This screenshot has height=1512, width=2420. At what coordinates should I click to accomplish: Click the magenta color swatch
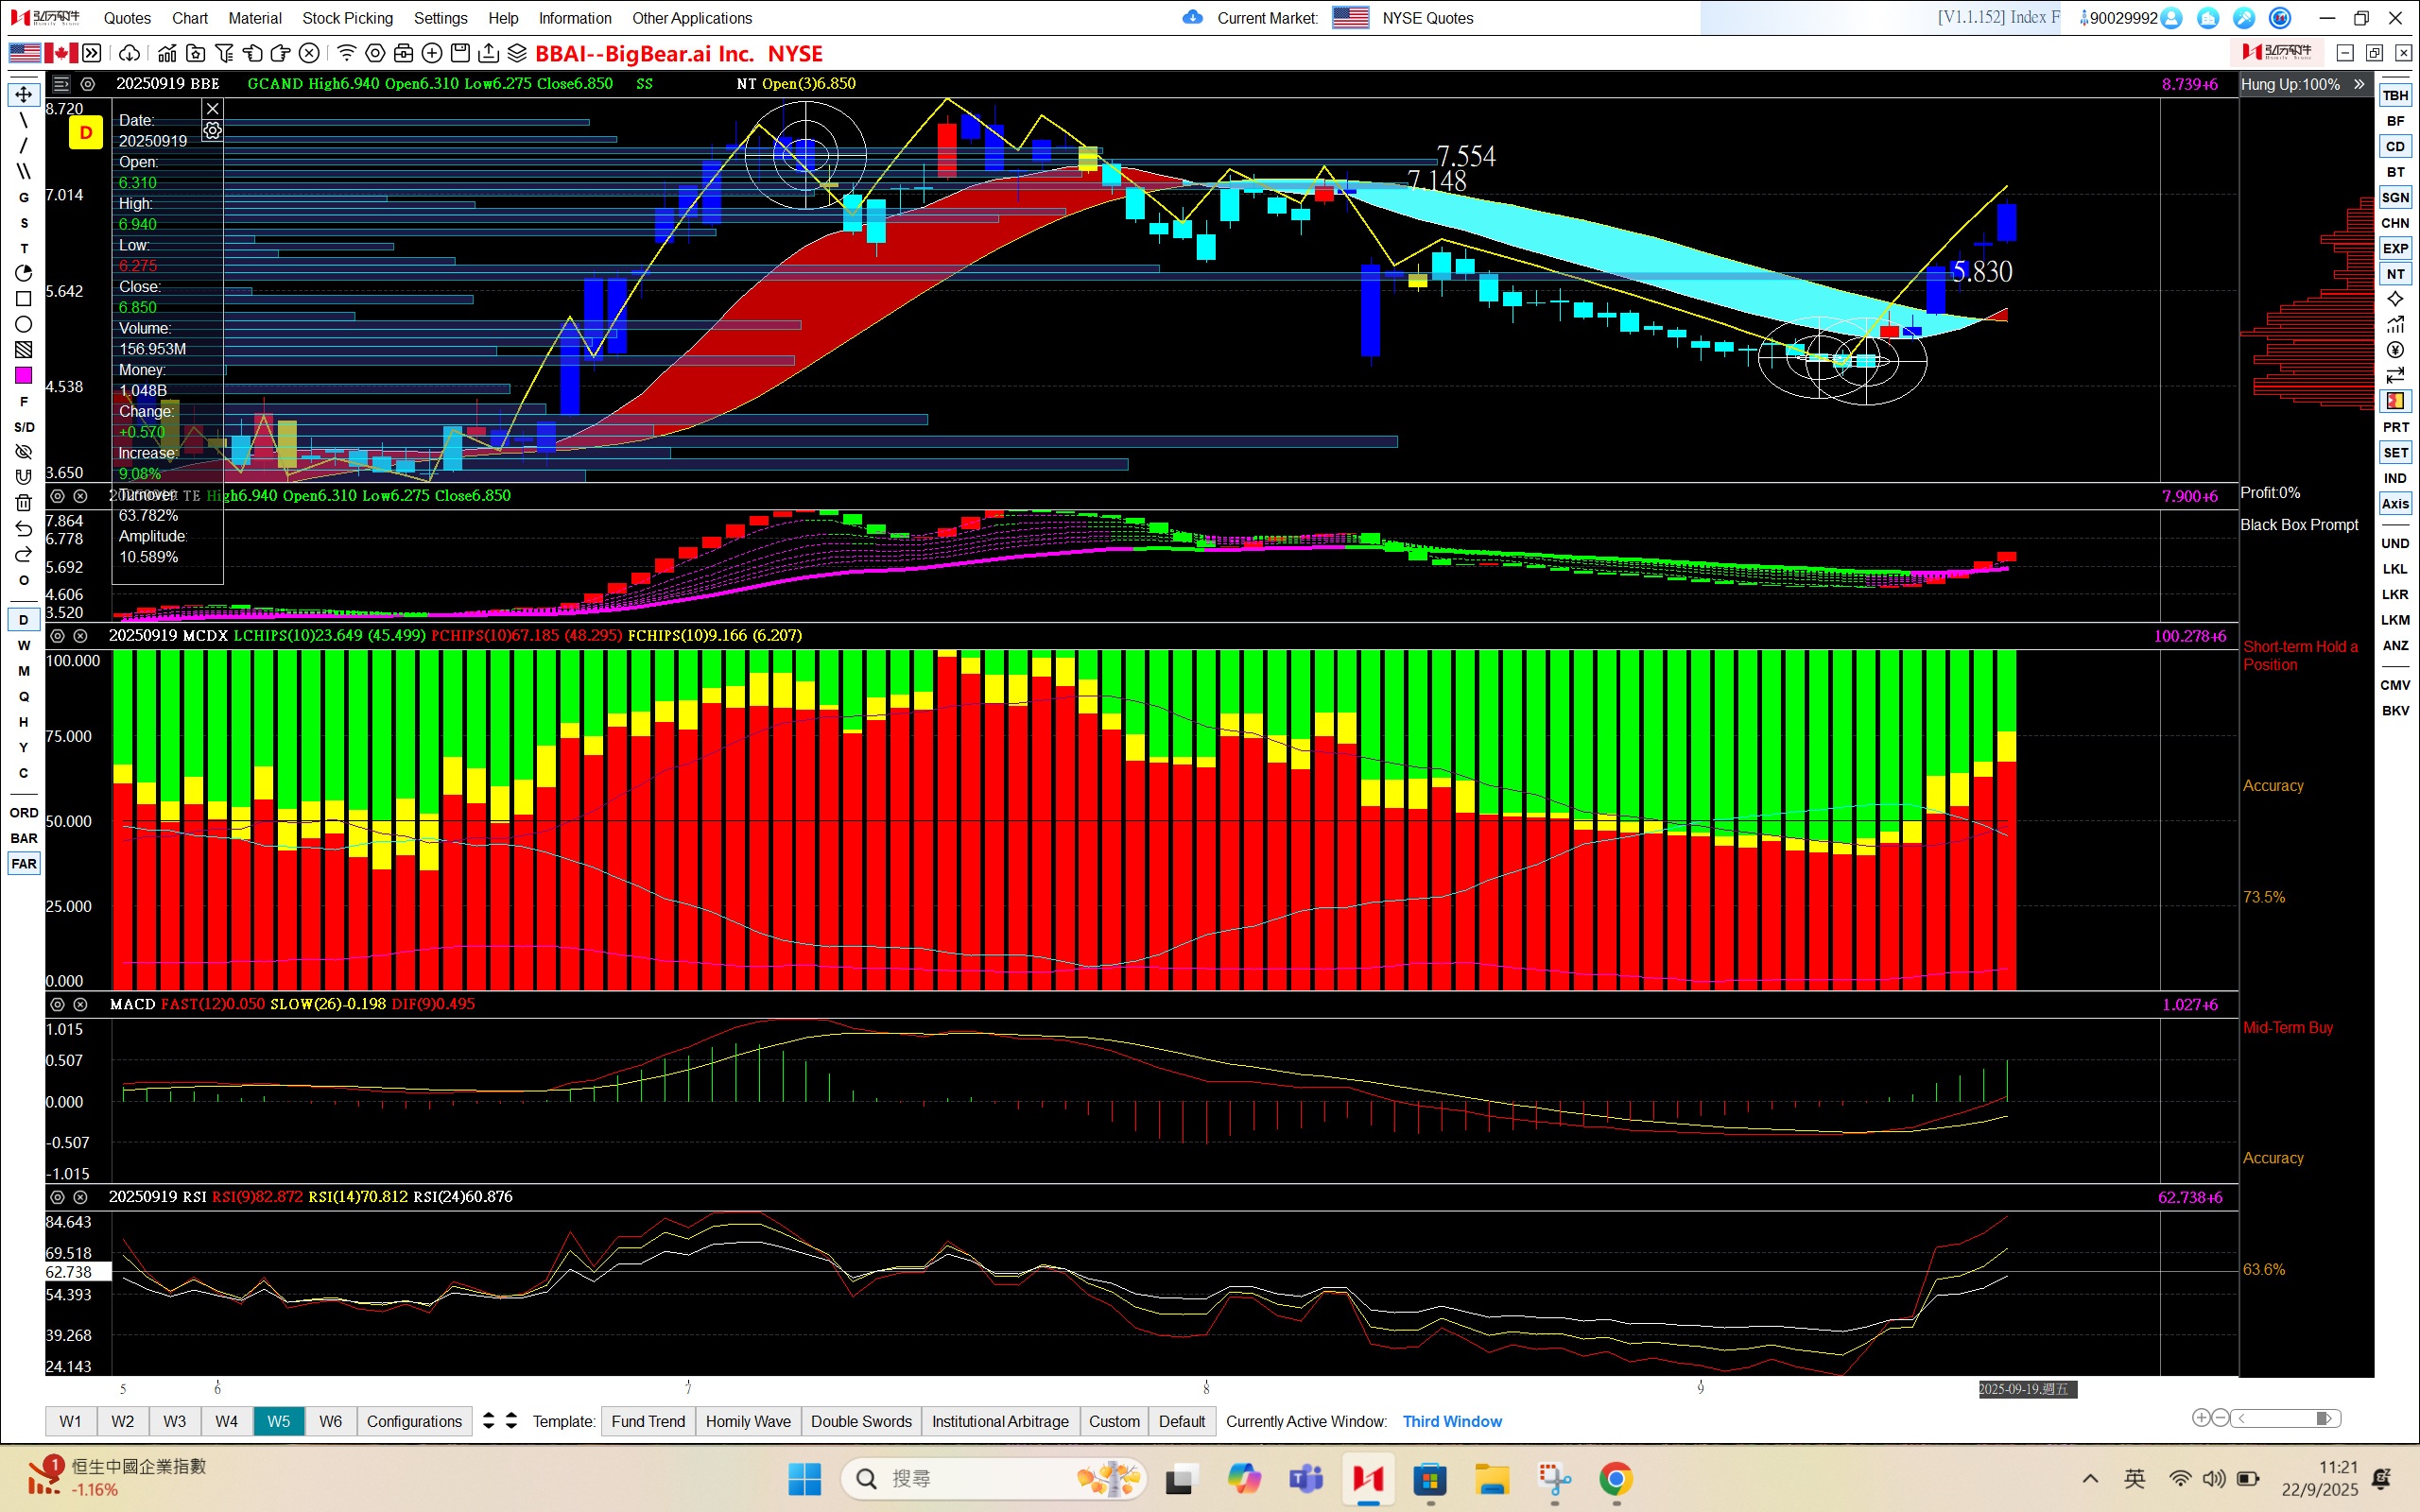[x=24, y=375]
